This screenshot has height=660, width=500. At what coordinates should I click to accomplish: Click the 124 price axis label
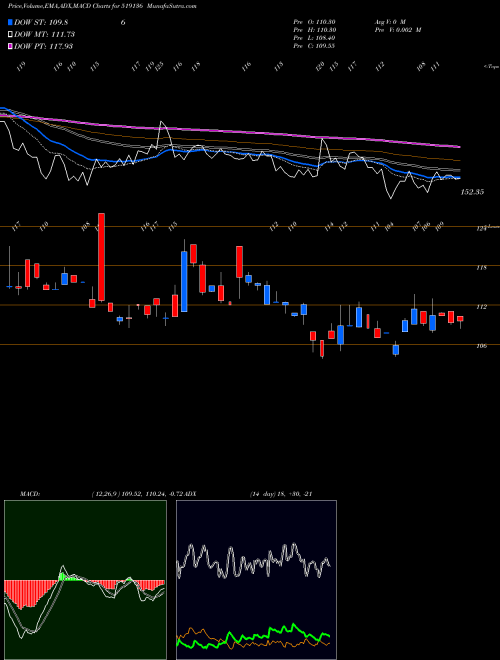pyautogui.click(x=481, y=229)
